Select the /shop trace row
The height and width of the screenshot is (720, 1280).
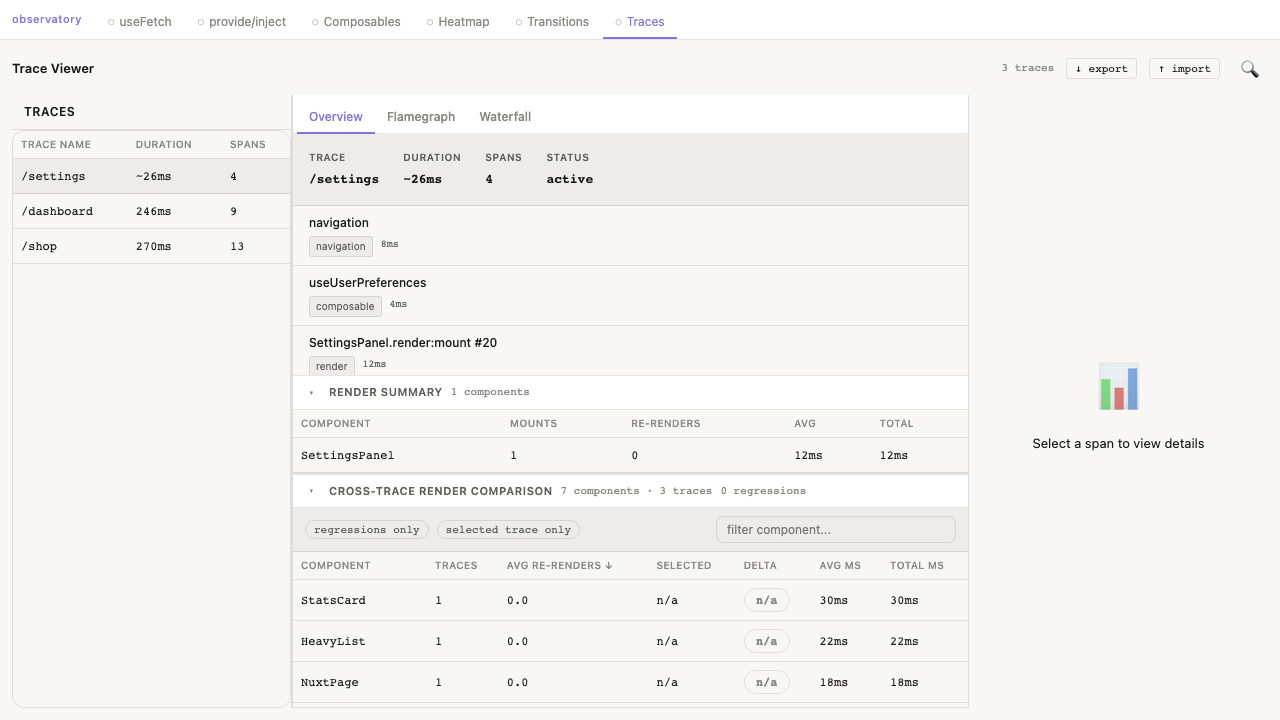(151, 246)
